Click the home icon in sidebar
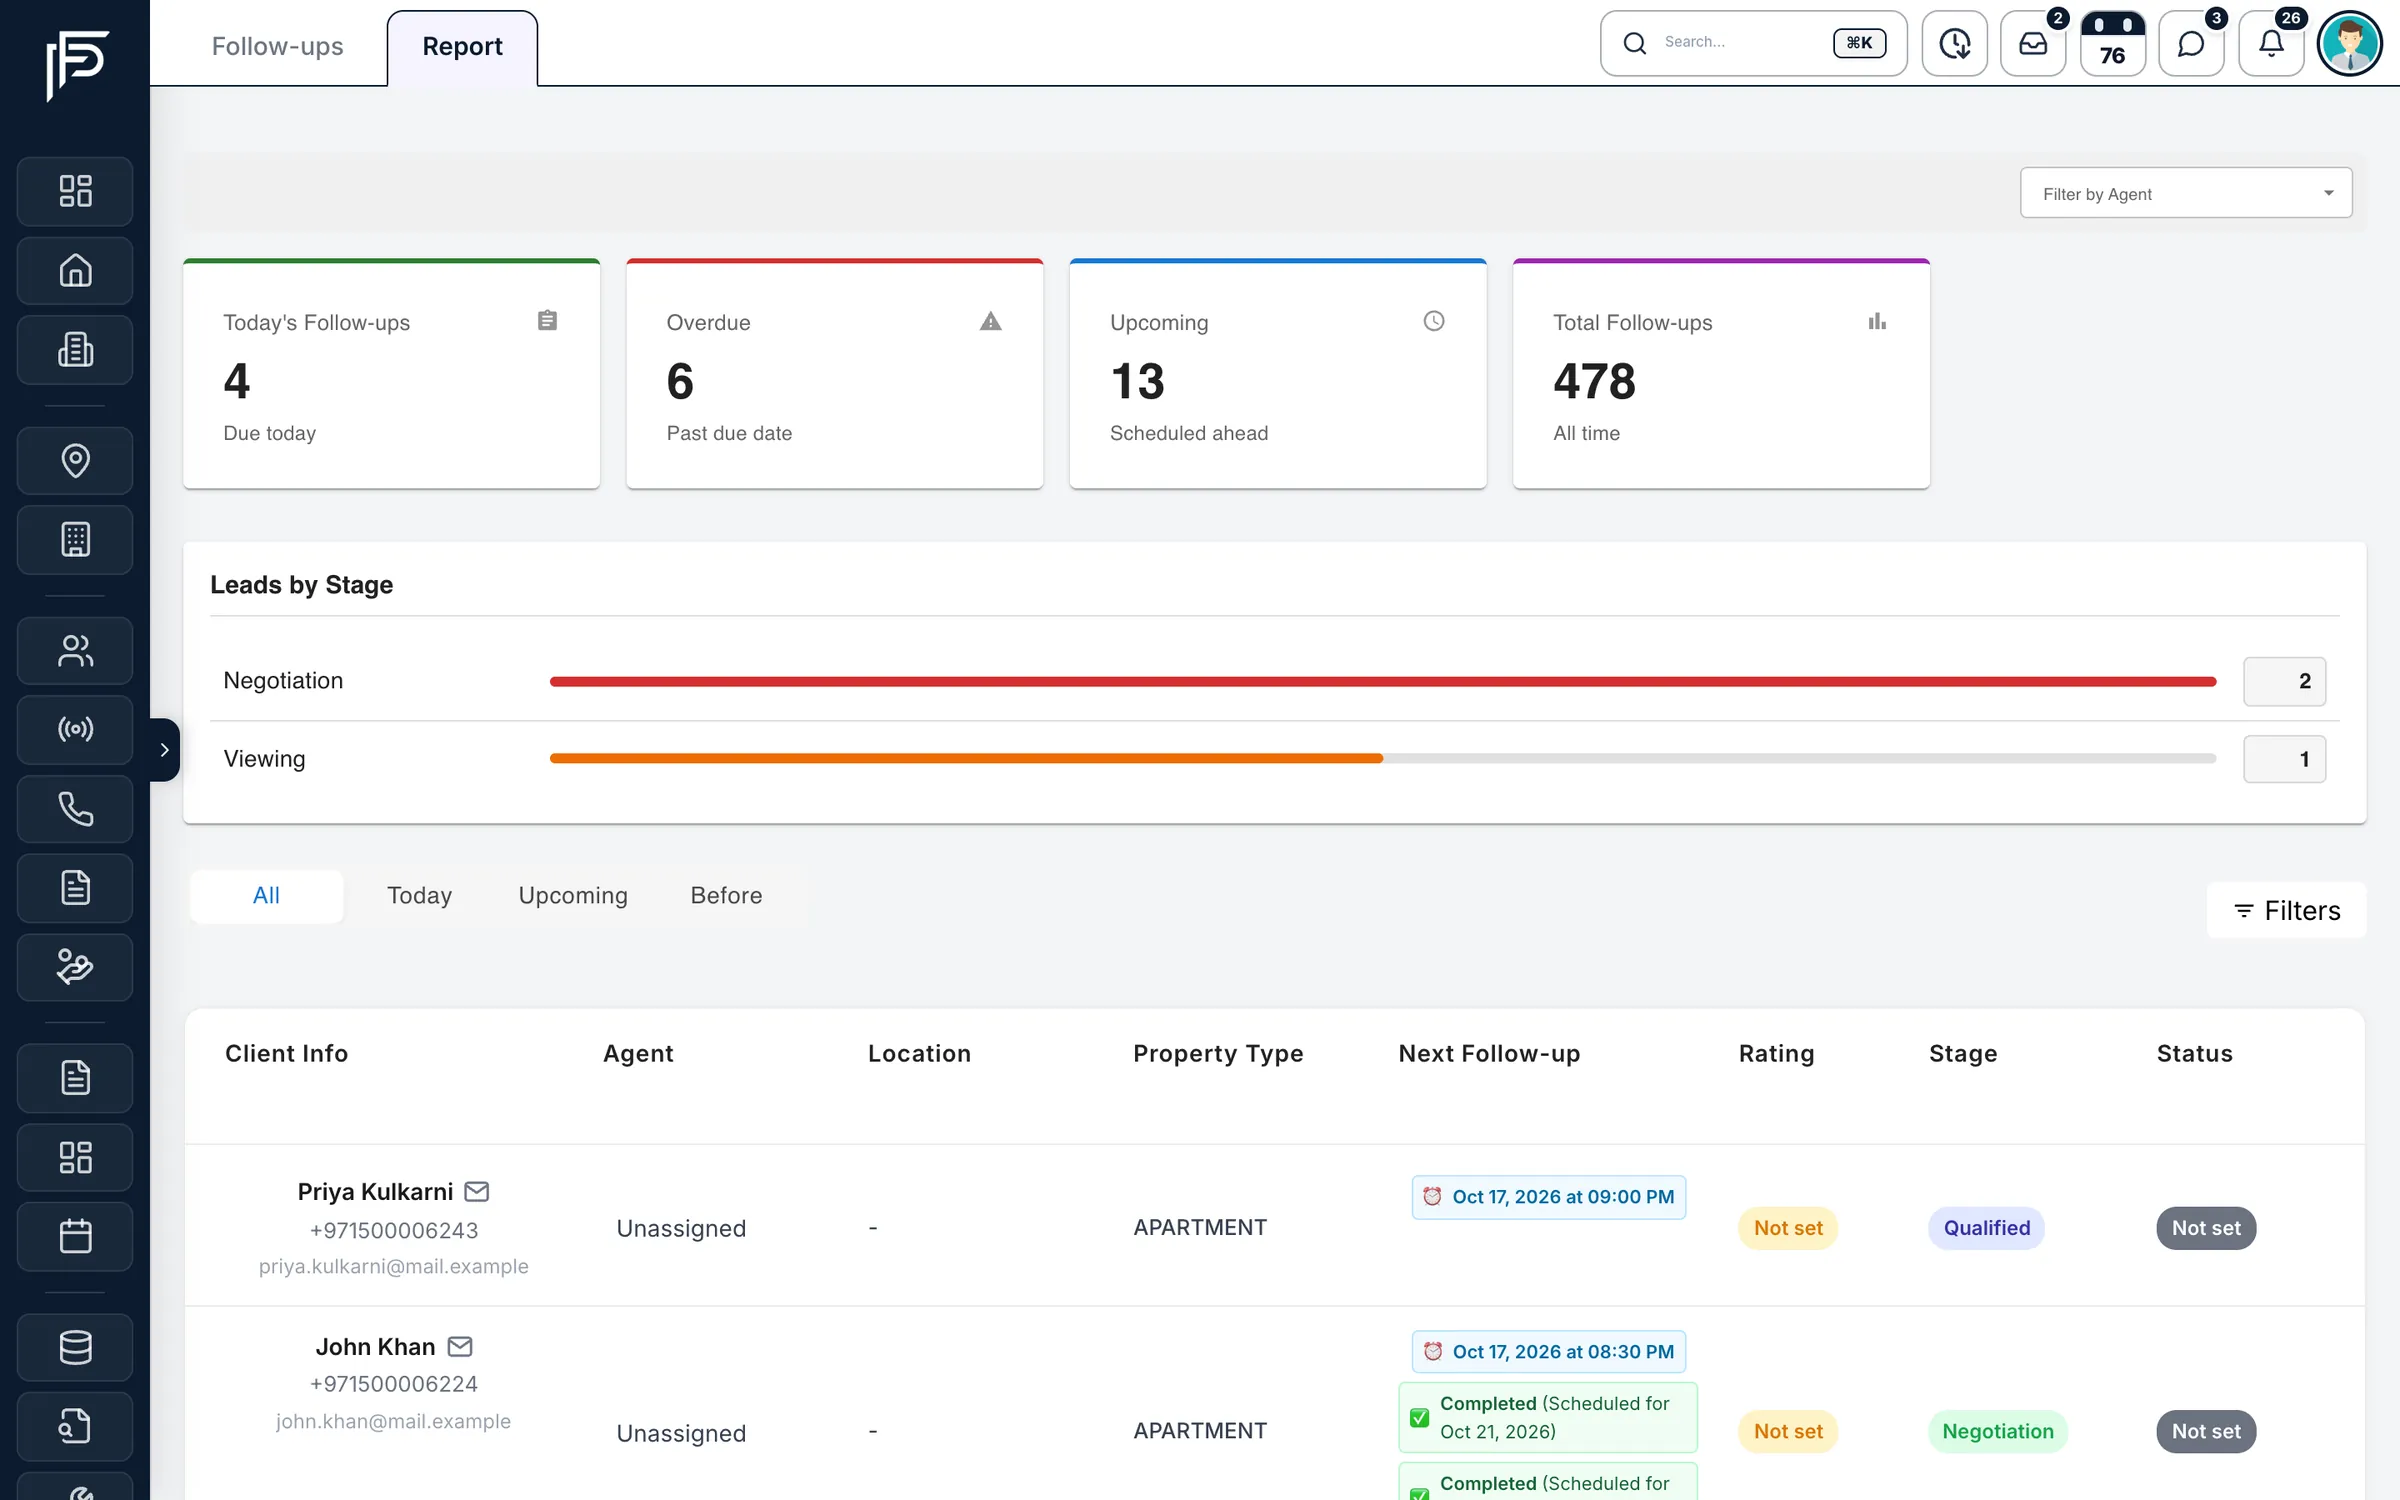Image resolution: width=2400 pixels, height=1500 pixels. pyautogui.click(x=75, y=270)
